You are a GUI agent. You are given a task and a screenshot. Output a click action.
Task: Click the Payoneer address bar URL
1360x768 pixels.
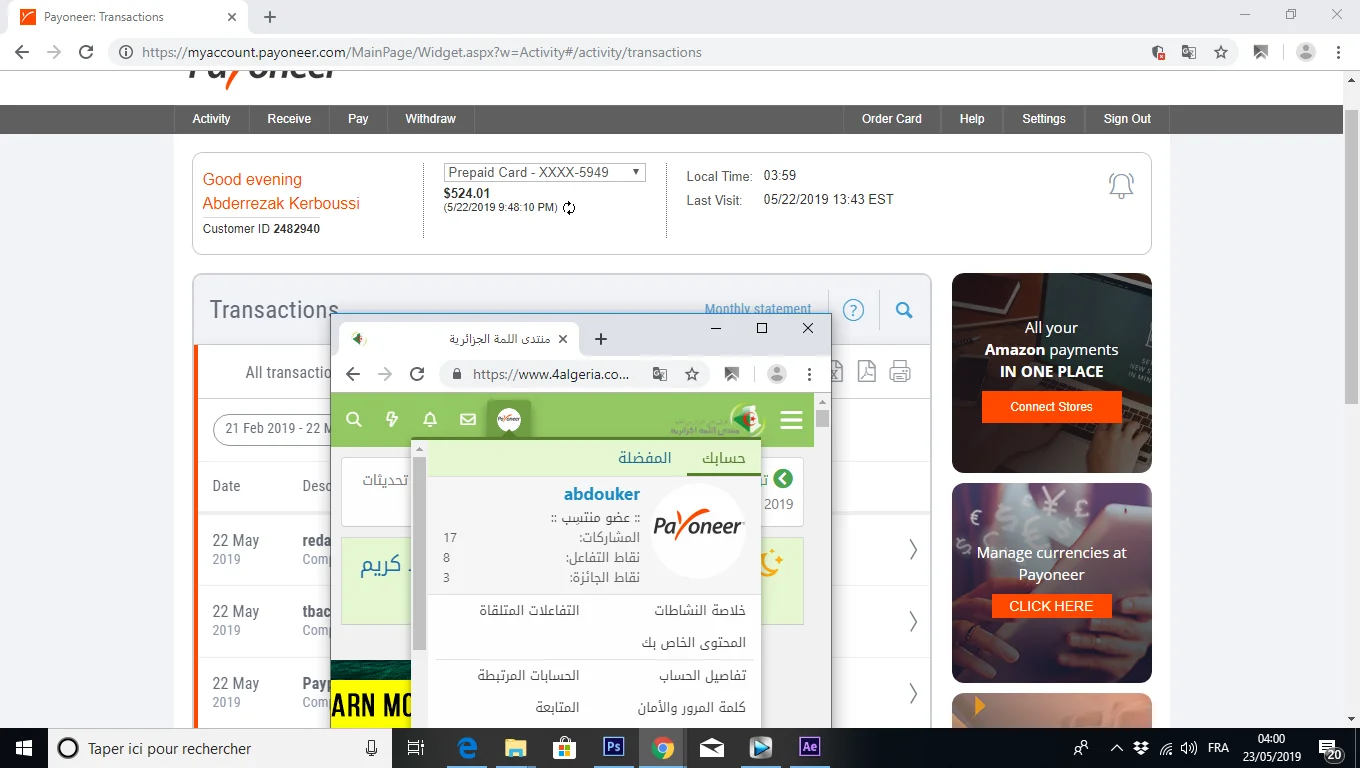tap(422, 52)
